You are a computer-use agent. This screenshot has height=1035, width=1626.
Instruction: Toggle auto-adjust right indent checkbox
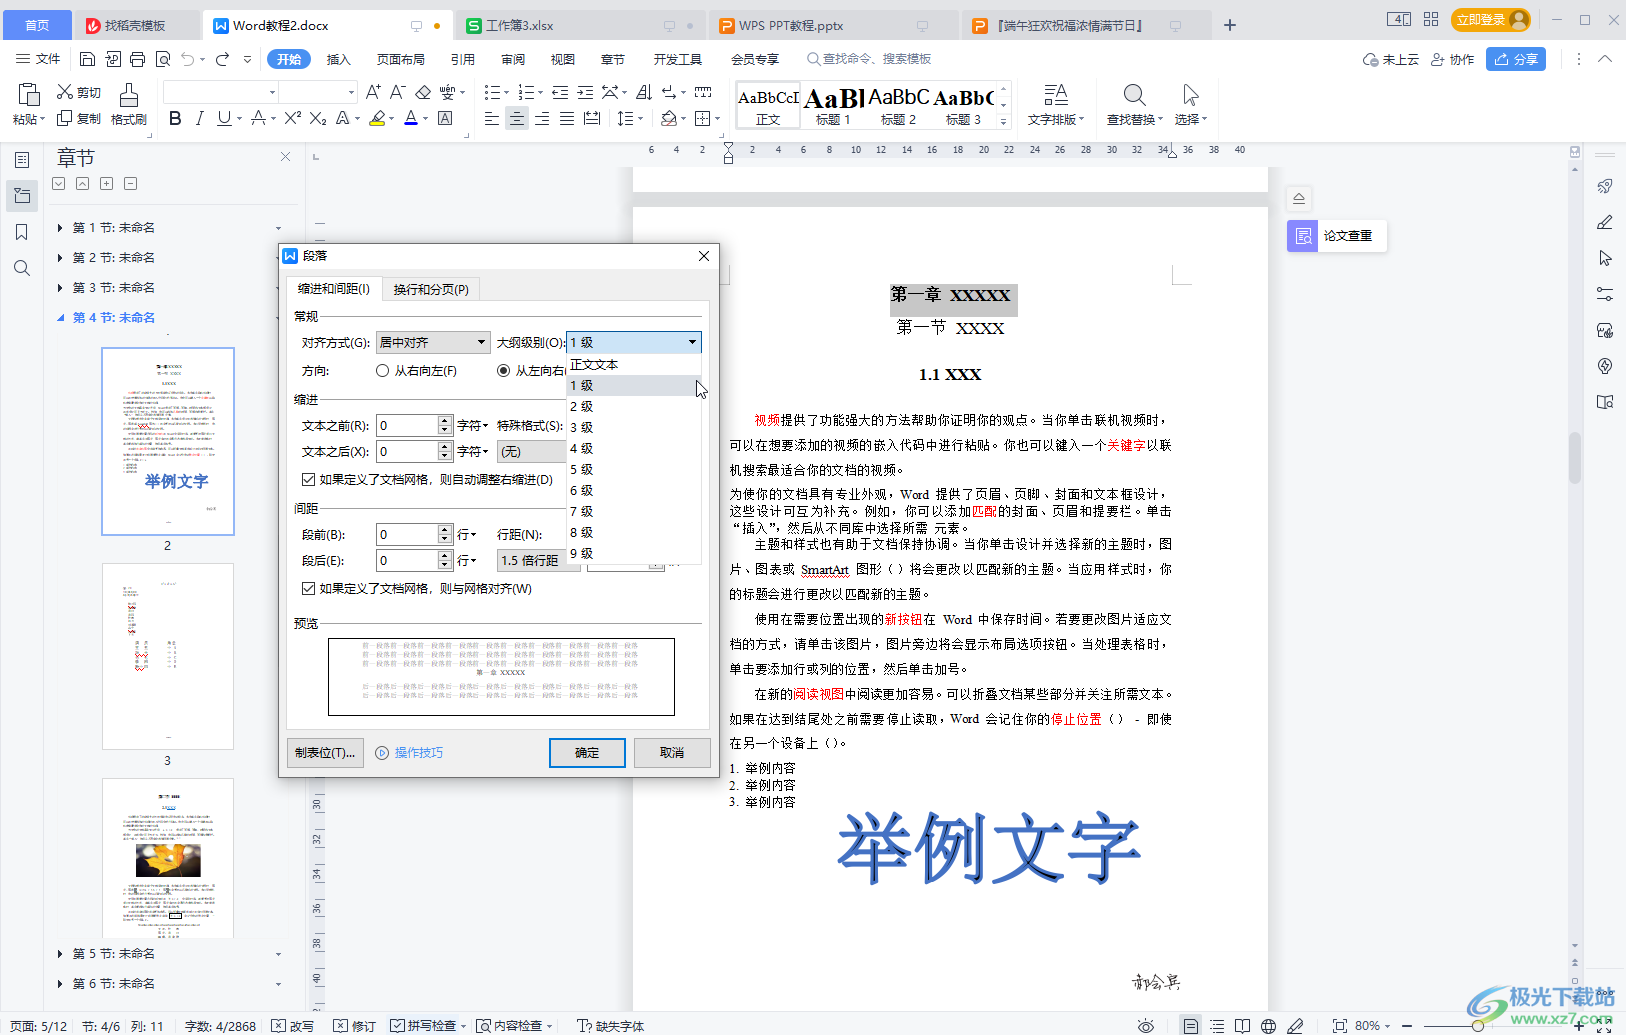[309, 480]
